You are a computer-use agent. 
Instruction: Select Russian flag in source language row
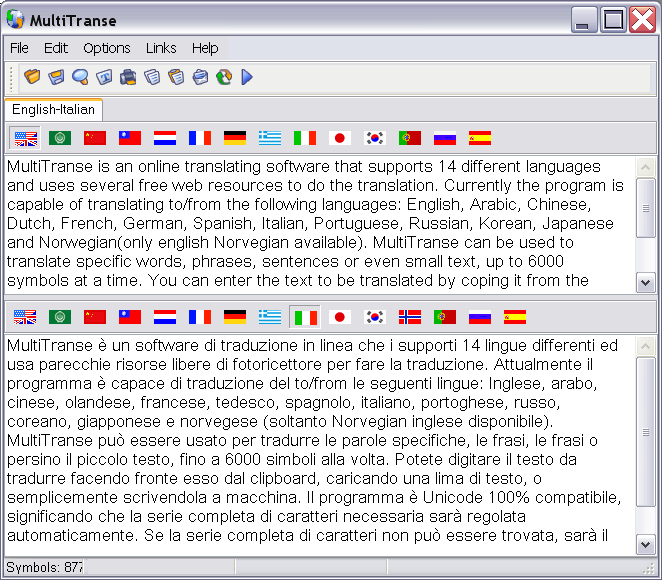tap(445, 138)
